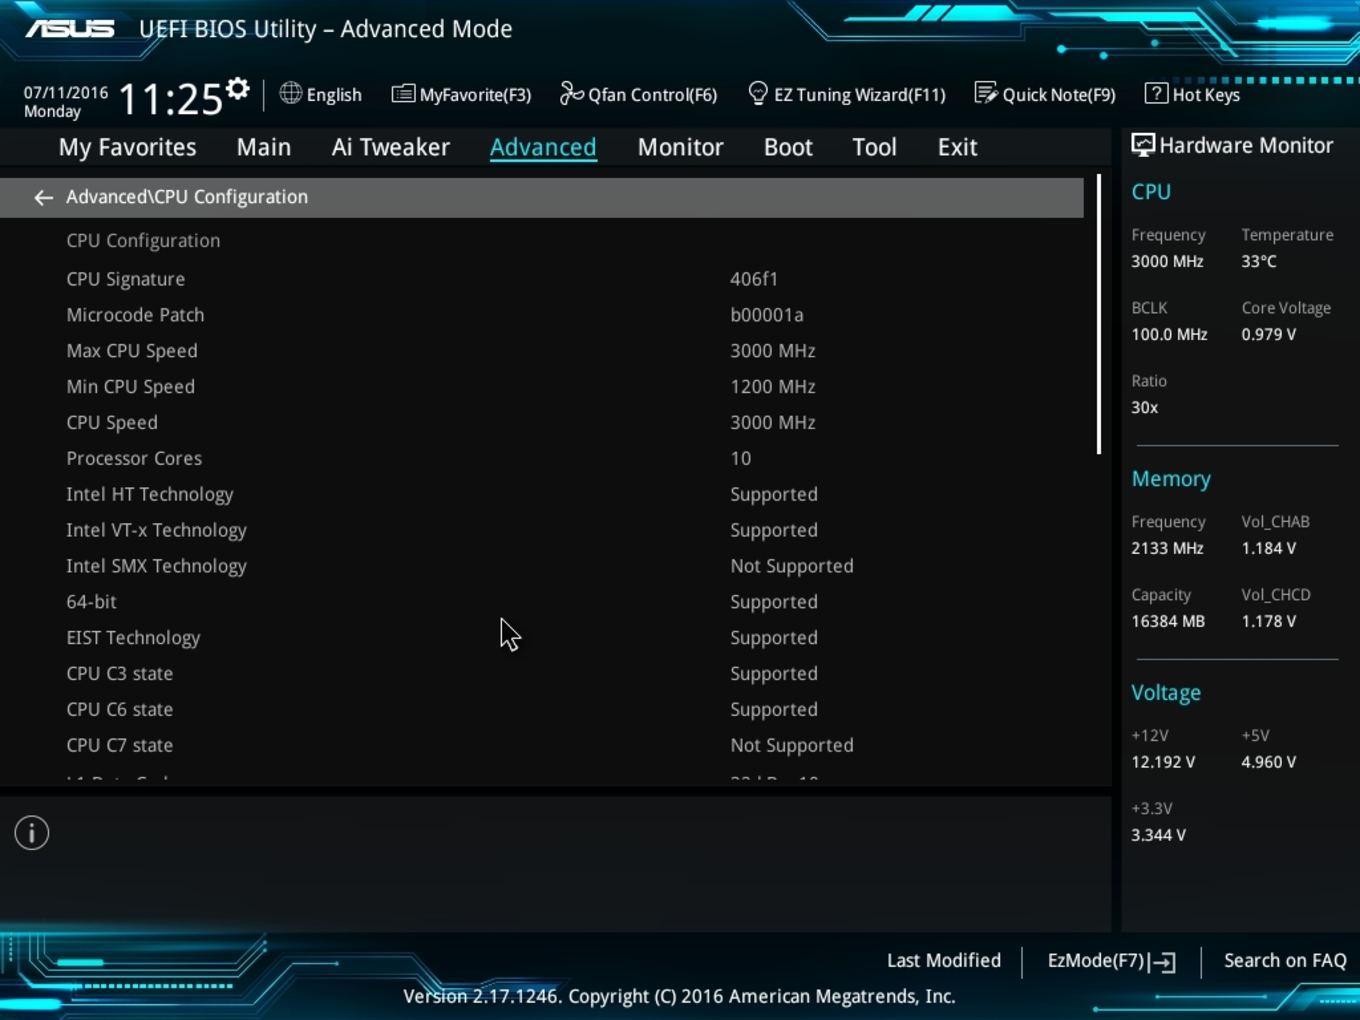Viewport: 1360px width, 1020px height.
Task: Open Quick Note(F9)
Action: [x=1045, y=94]
